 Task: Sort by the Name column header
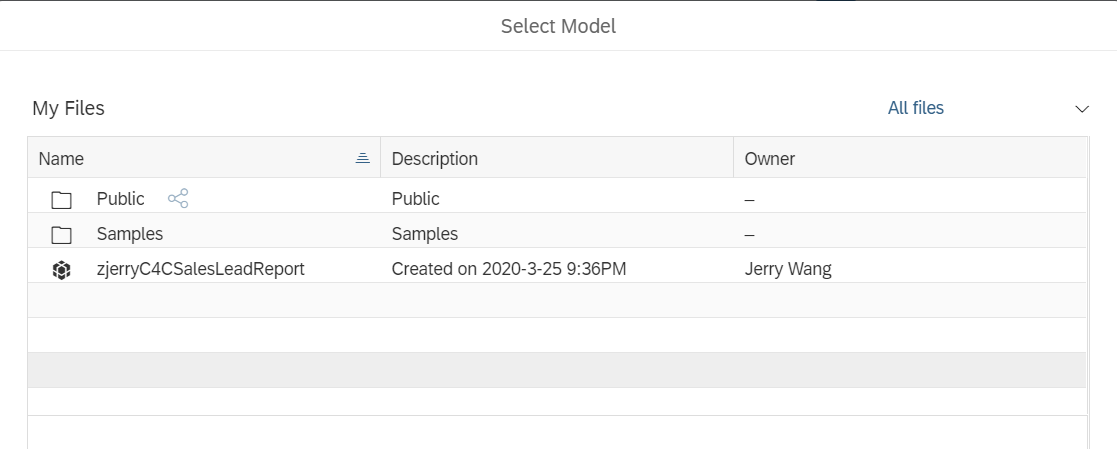61,158
